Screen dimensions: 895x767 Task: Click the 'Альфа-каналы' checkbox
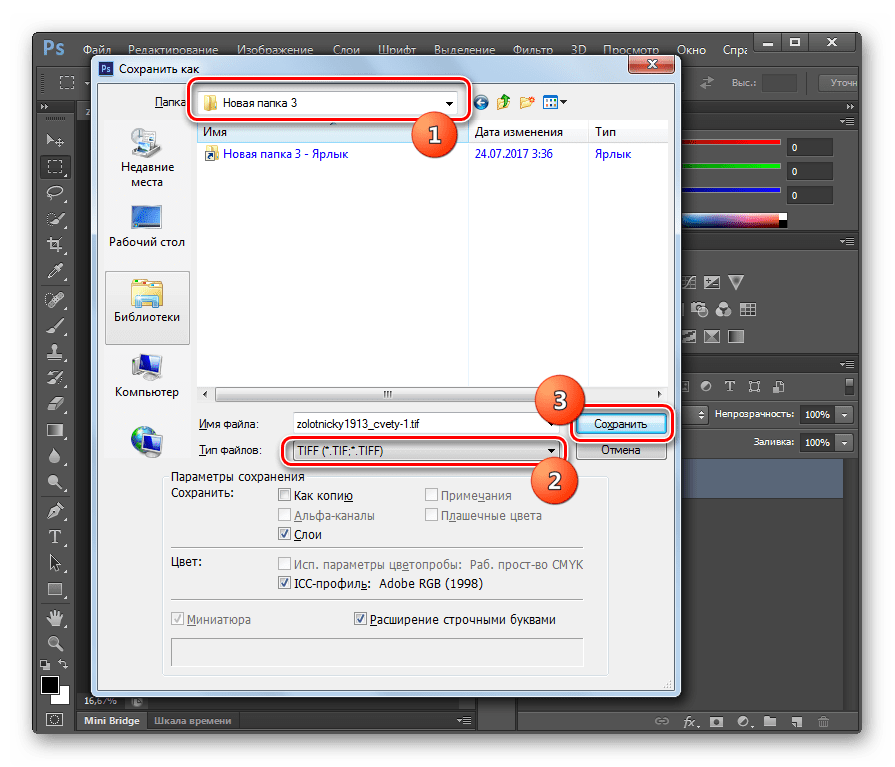click(284, 515)
